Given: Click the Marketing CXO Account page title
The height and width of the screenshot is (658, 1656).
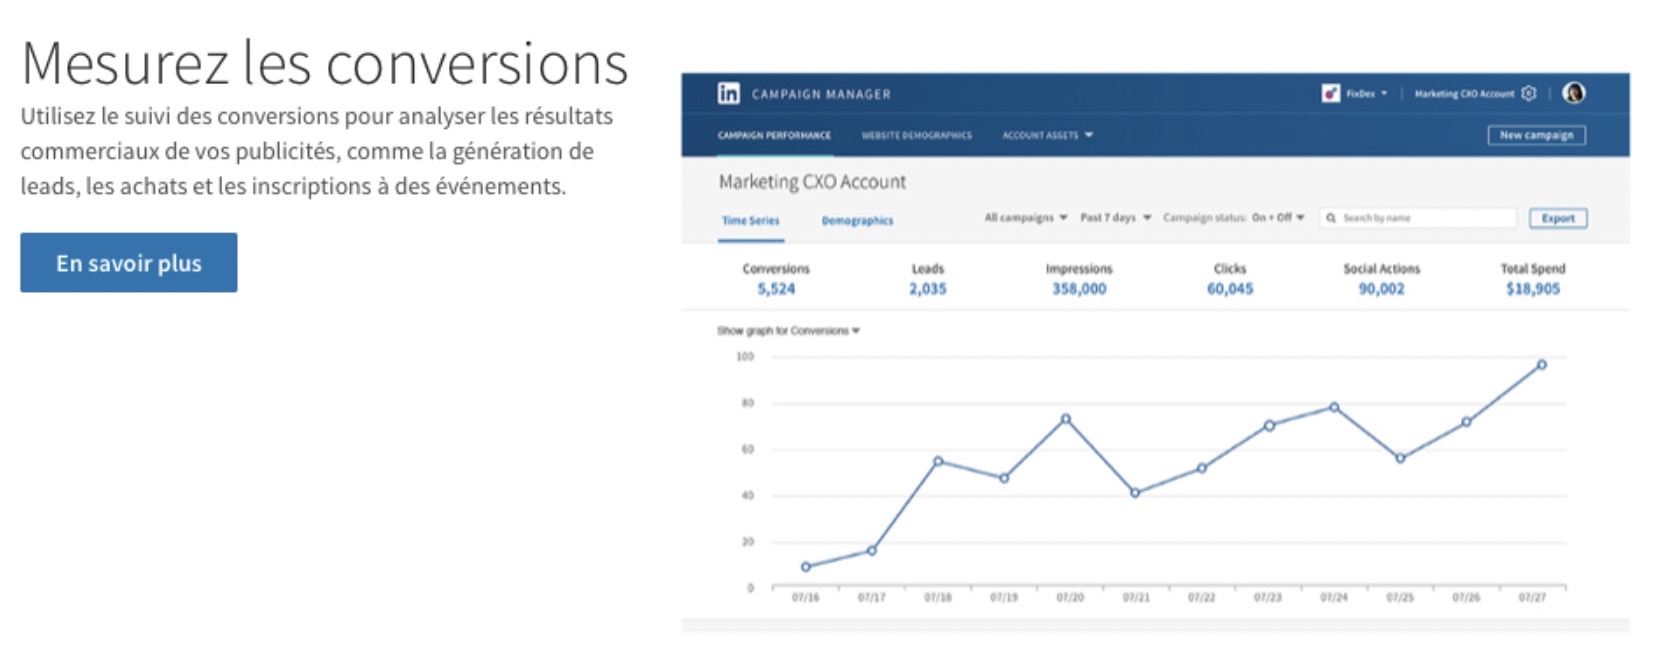Looking at the screenshot, I should point(812,182).
